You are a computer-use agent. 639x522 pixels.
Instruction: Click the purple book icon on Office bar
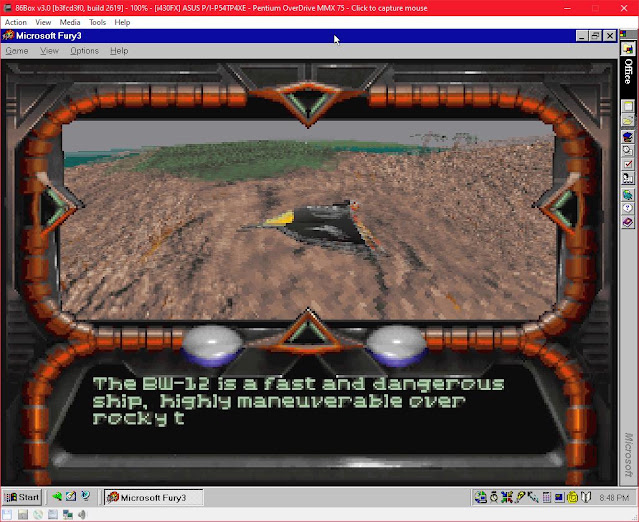click(628, 222)
